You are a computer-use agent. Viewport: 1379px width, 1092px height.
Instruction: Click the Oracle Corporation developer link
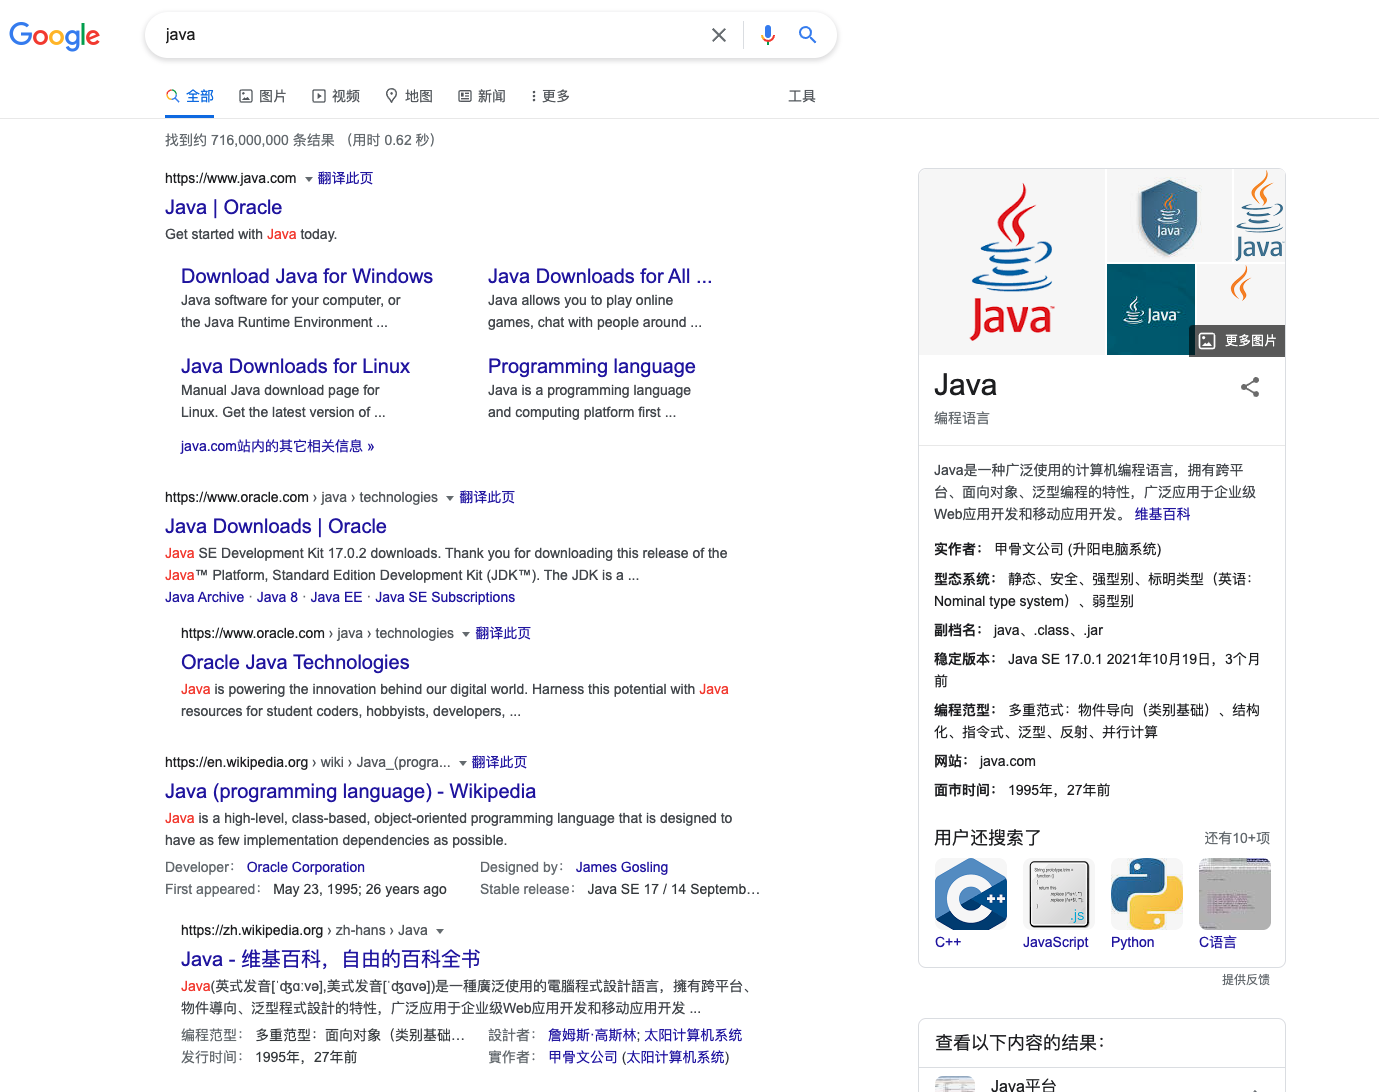[x=306, y=867]
